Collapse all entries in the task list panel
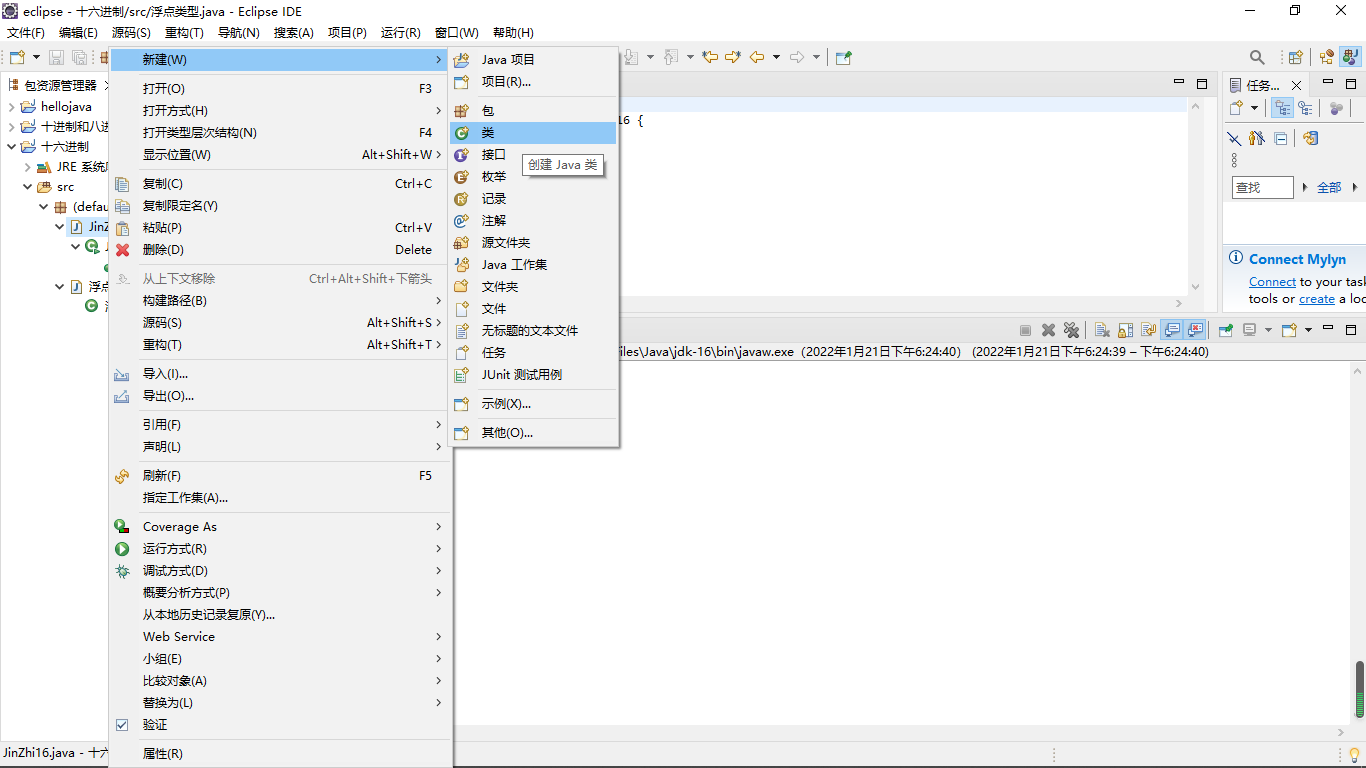The image size is (1366, 768). tap(1281, 139)
